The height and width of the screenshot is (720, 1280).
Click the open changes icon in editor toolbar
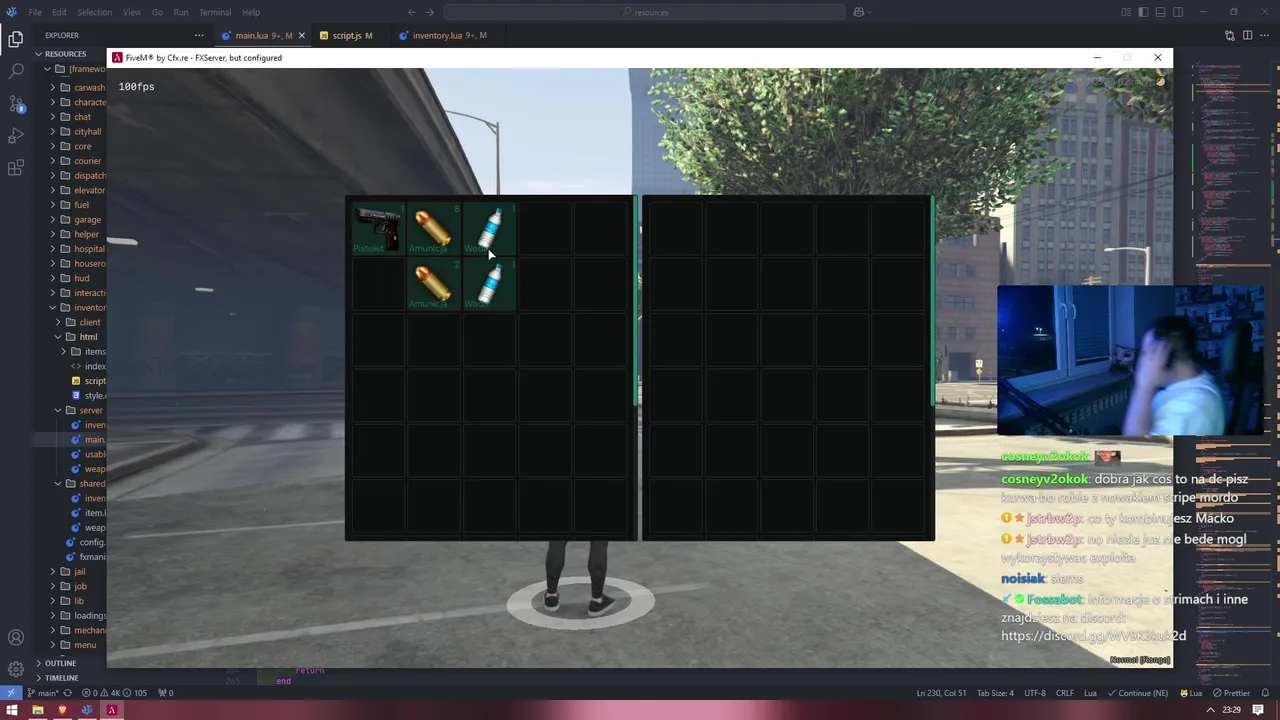[1229, 35]
